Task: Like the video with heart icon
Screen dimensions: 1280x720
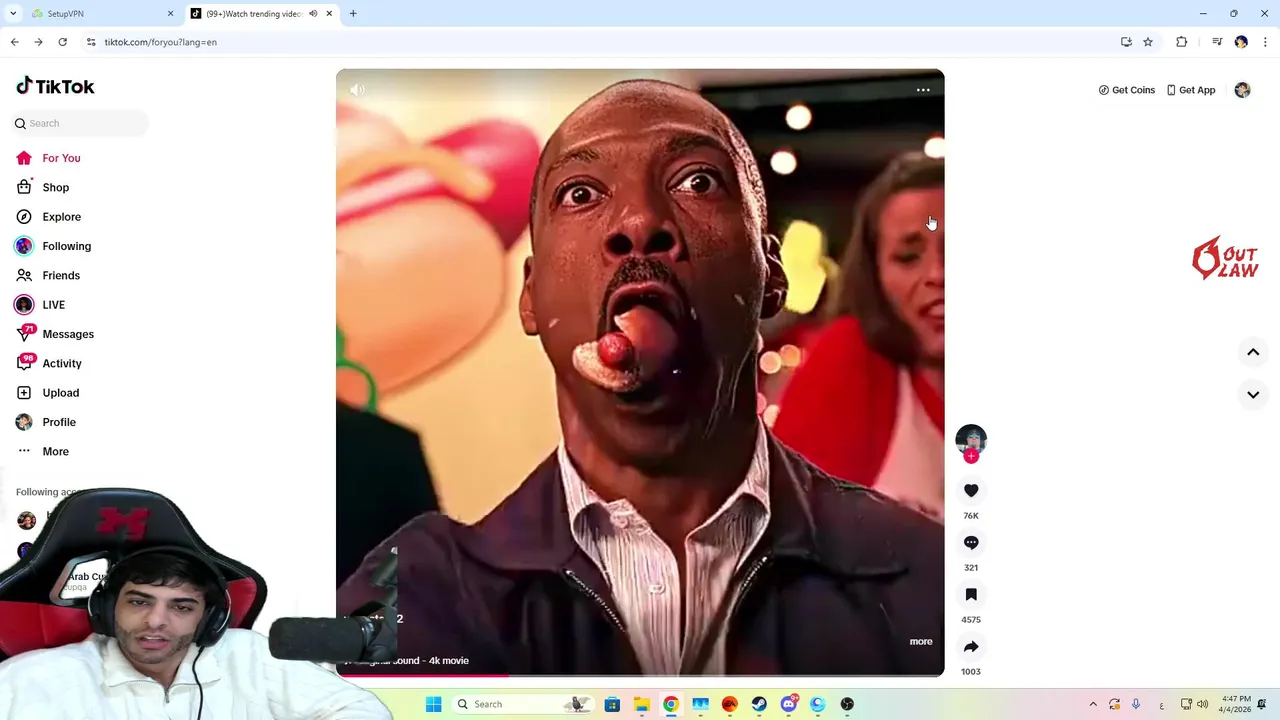Action: (x=971, y=490)
